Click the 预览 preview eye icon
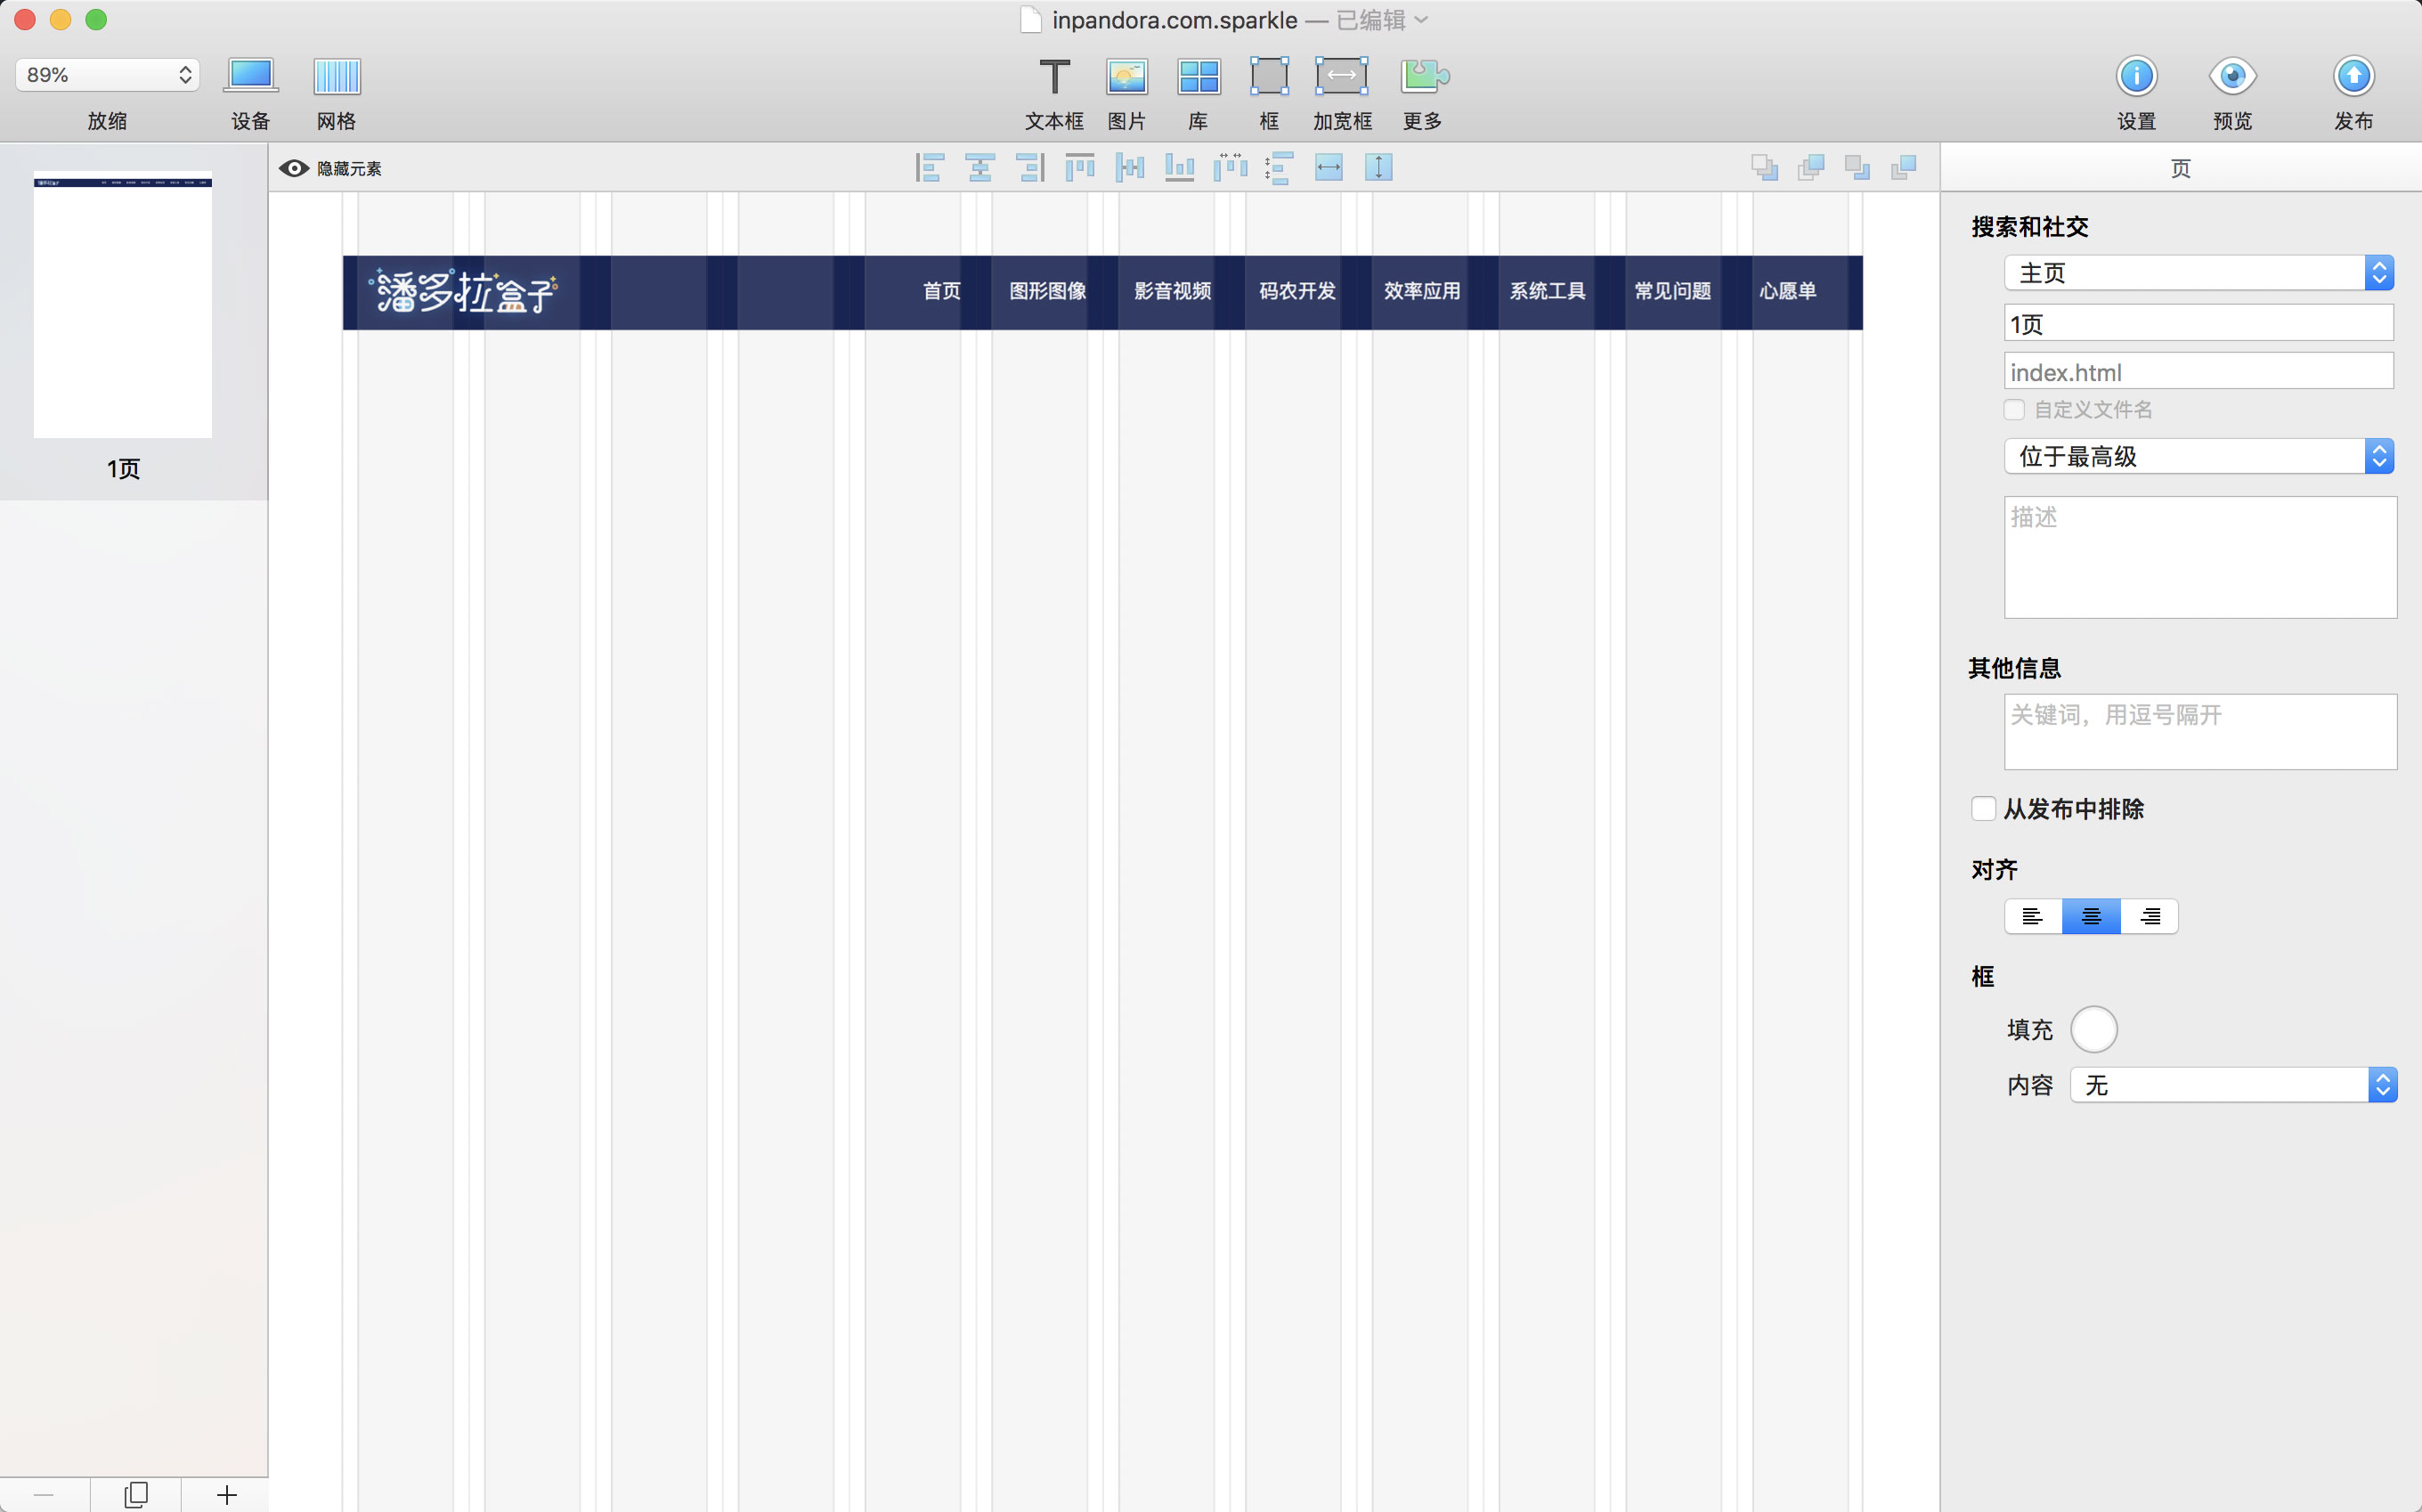Image resolution: width=2422 pixels, height=1512 pixels. click(x=2232, y=77)
